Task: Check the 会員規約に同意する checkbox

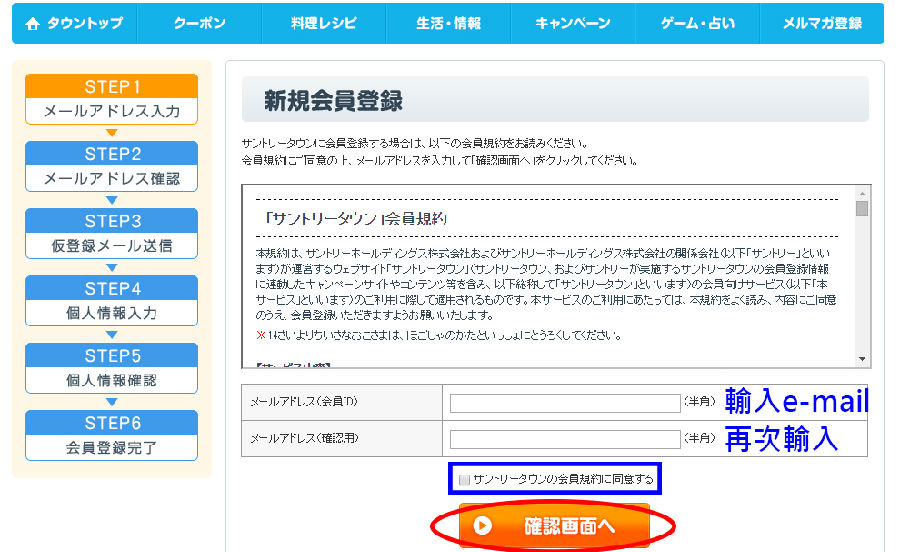Action: click(464, 480)
